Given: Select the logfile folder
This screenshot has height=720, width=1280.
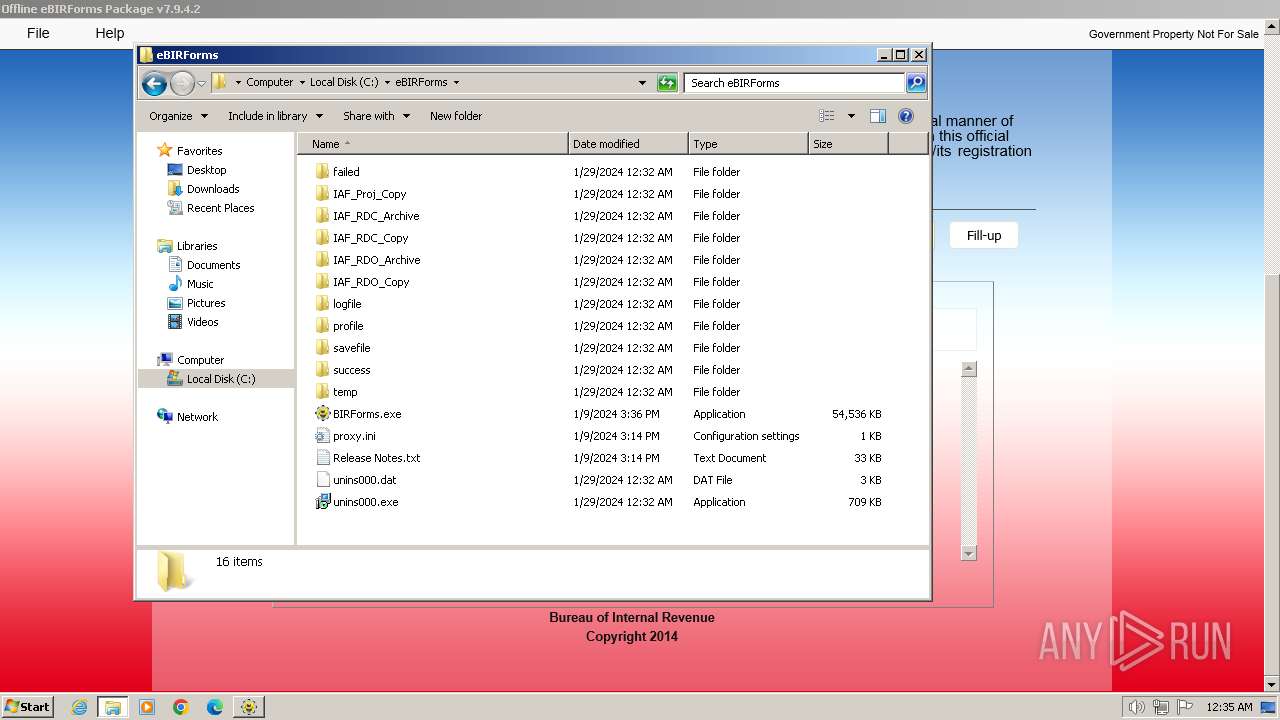Looking at the screenshot, I should [347, 304].
